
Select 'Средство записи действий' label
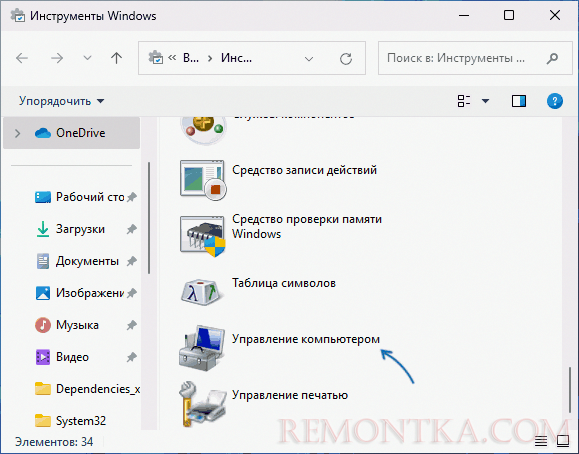(x=304, y=170)
